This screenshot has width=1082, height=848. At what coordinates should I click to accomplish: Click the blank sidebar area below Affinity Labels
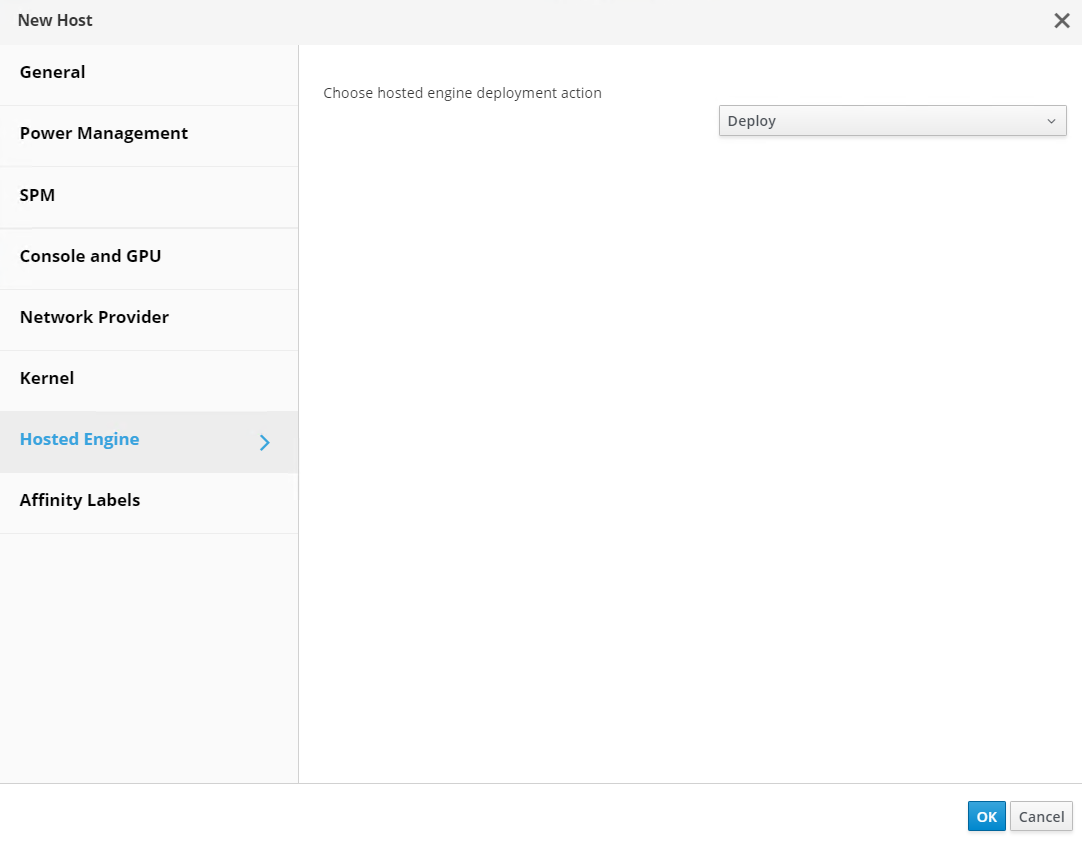click(x=149, y=650)
